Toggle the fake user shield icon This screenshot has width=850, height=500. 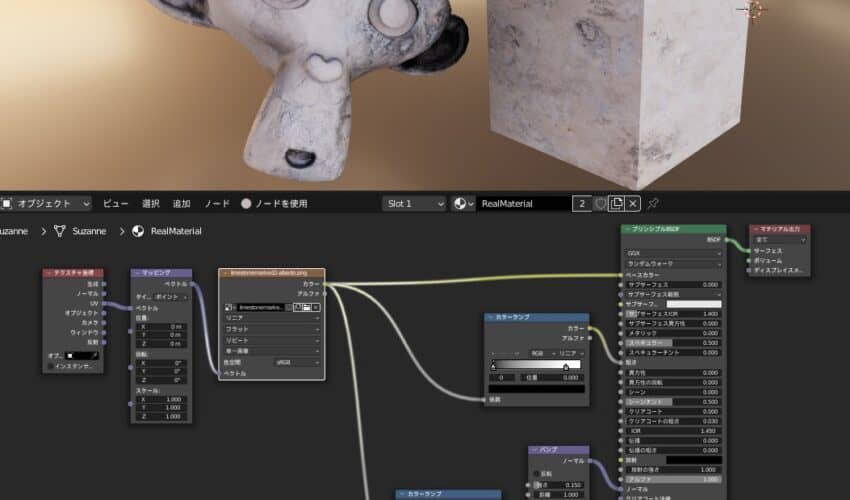(601, 204)
